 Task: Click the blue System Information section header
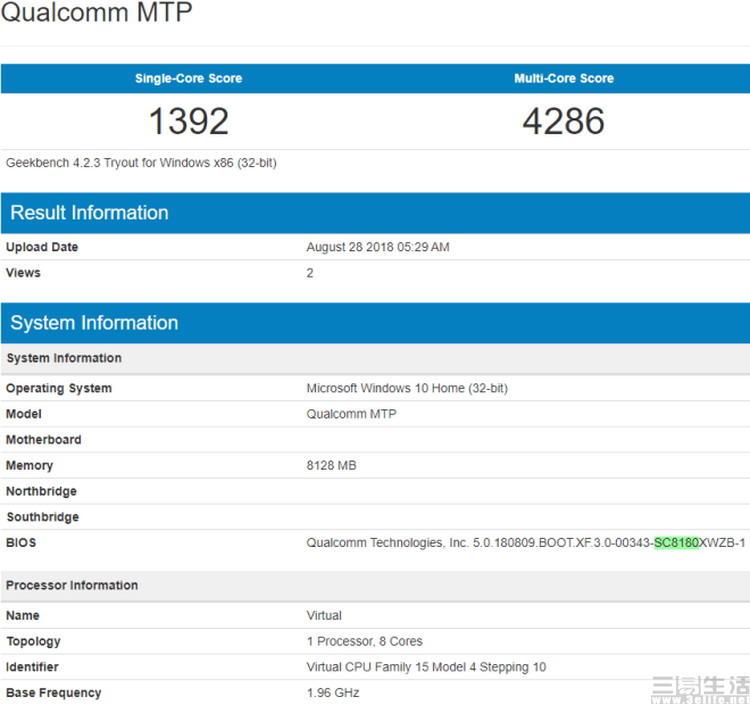[94, 323]
